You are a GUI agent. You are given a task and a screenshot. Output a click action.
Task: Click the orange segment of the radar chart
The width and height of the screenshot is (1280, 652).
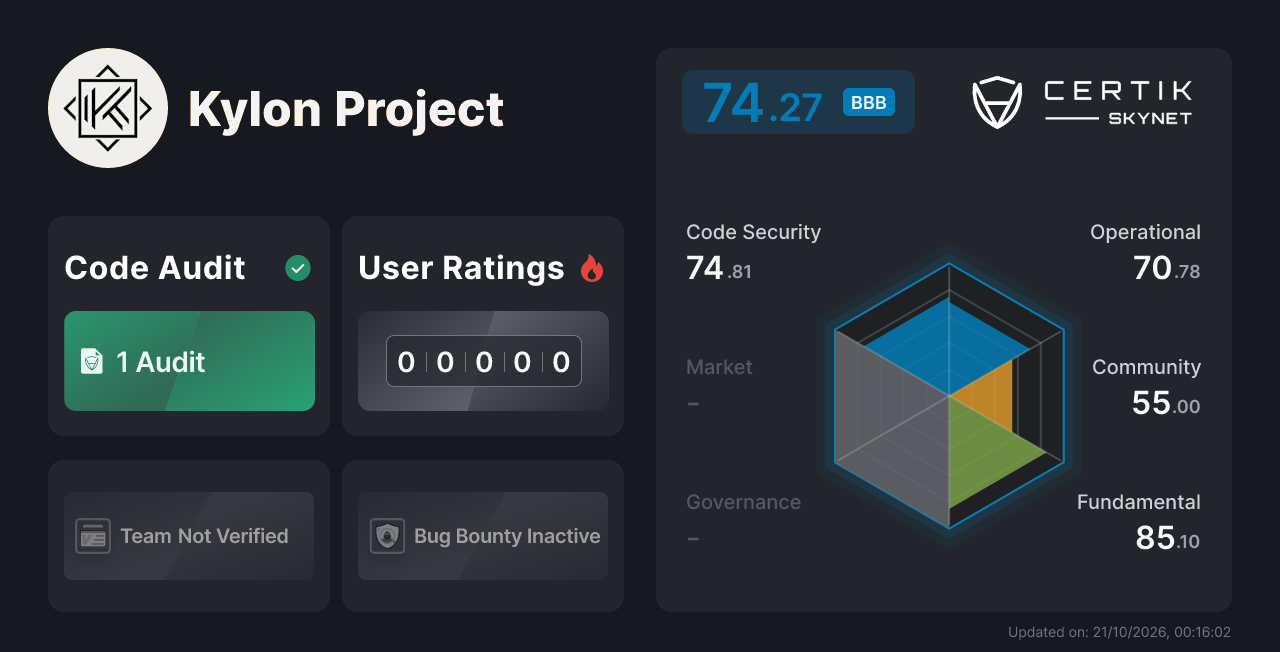[x=992, y=395]
